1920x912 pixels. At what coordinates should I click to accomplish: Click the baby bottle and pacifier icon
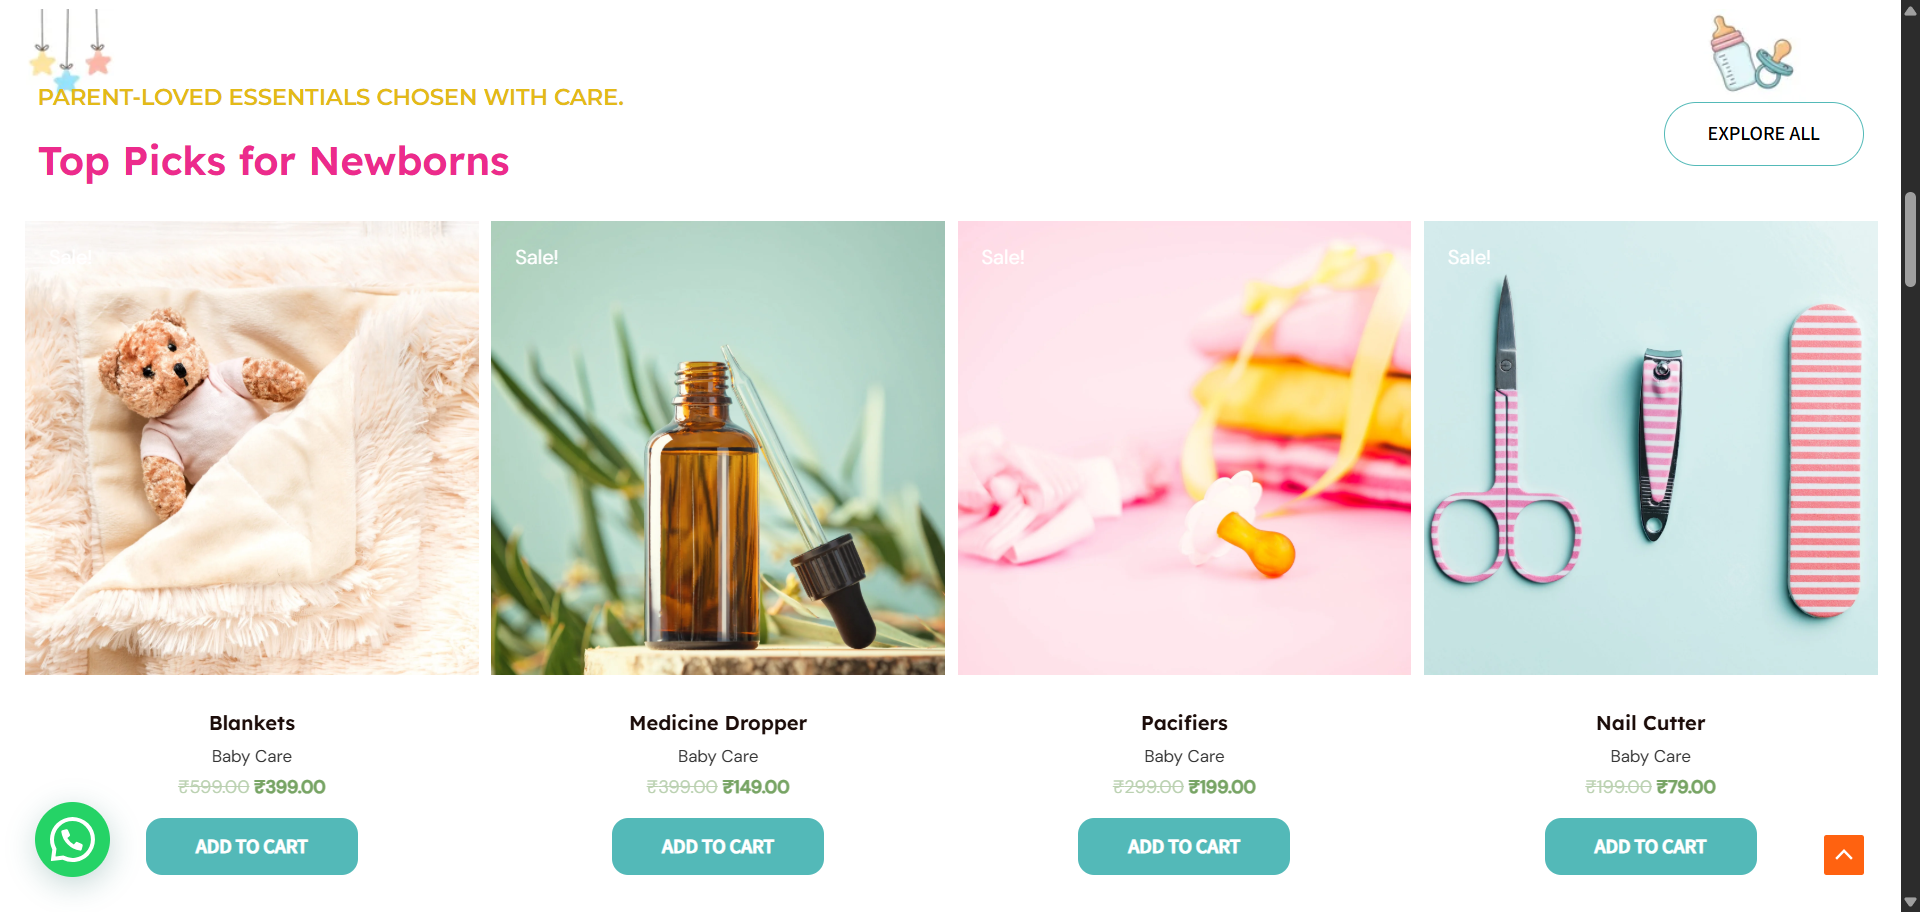(1751, 53)
